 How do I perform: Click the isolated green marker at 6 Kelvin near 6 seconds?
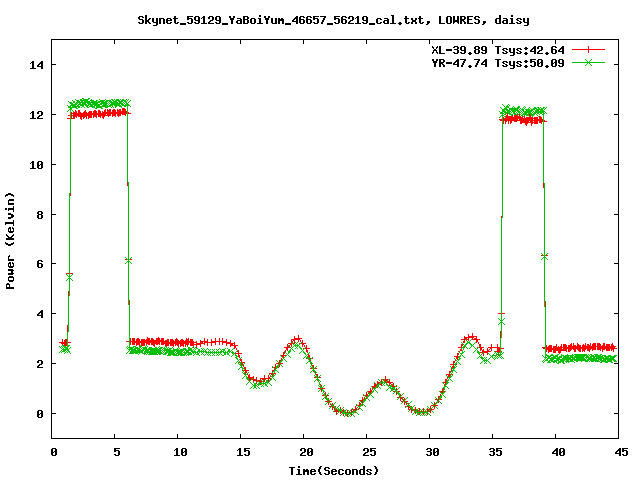[x=129, y=260]
